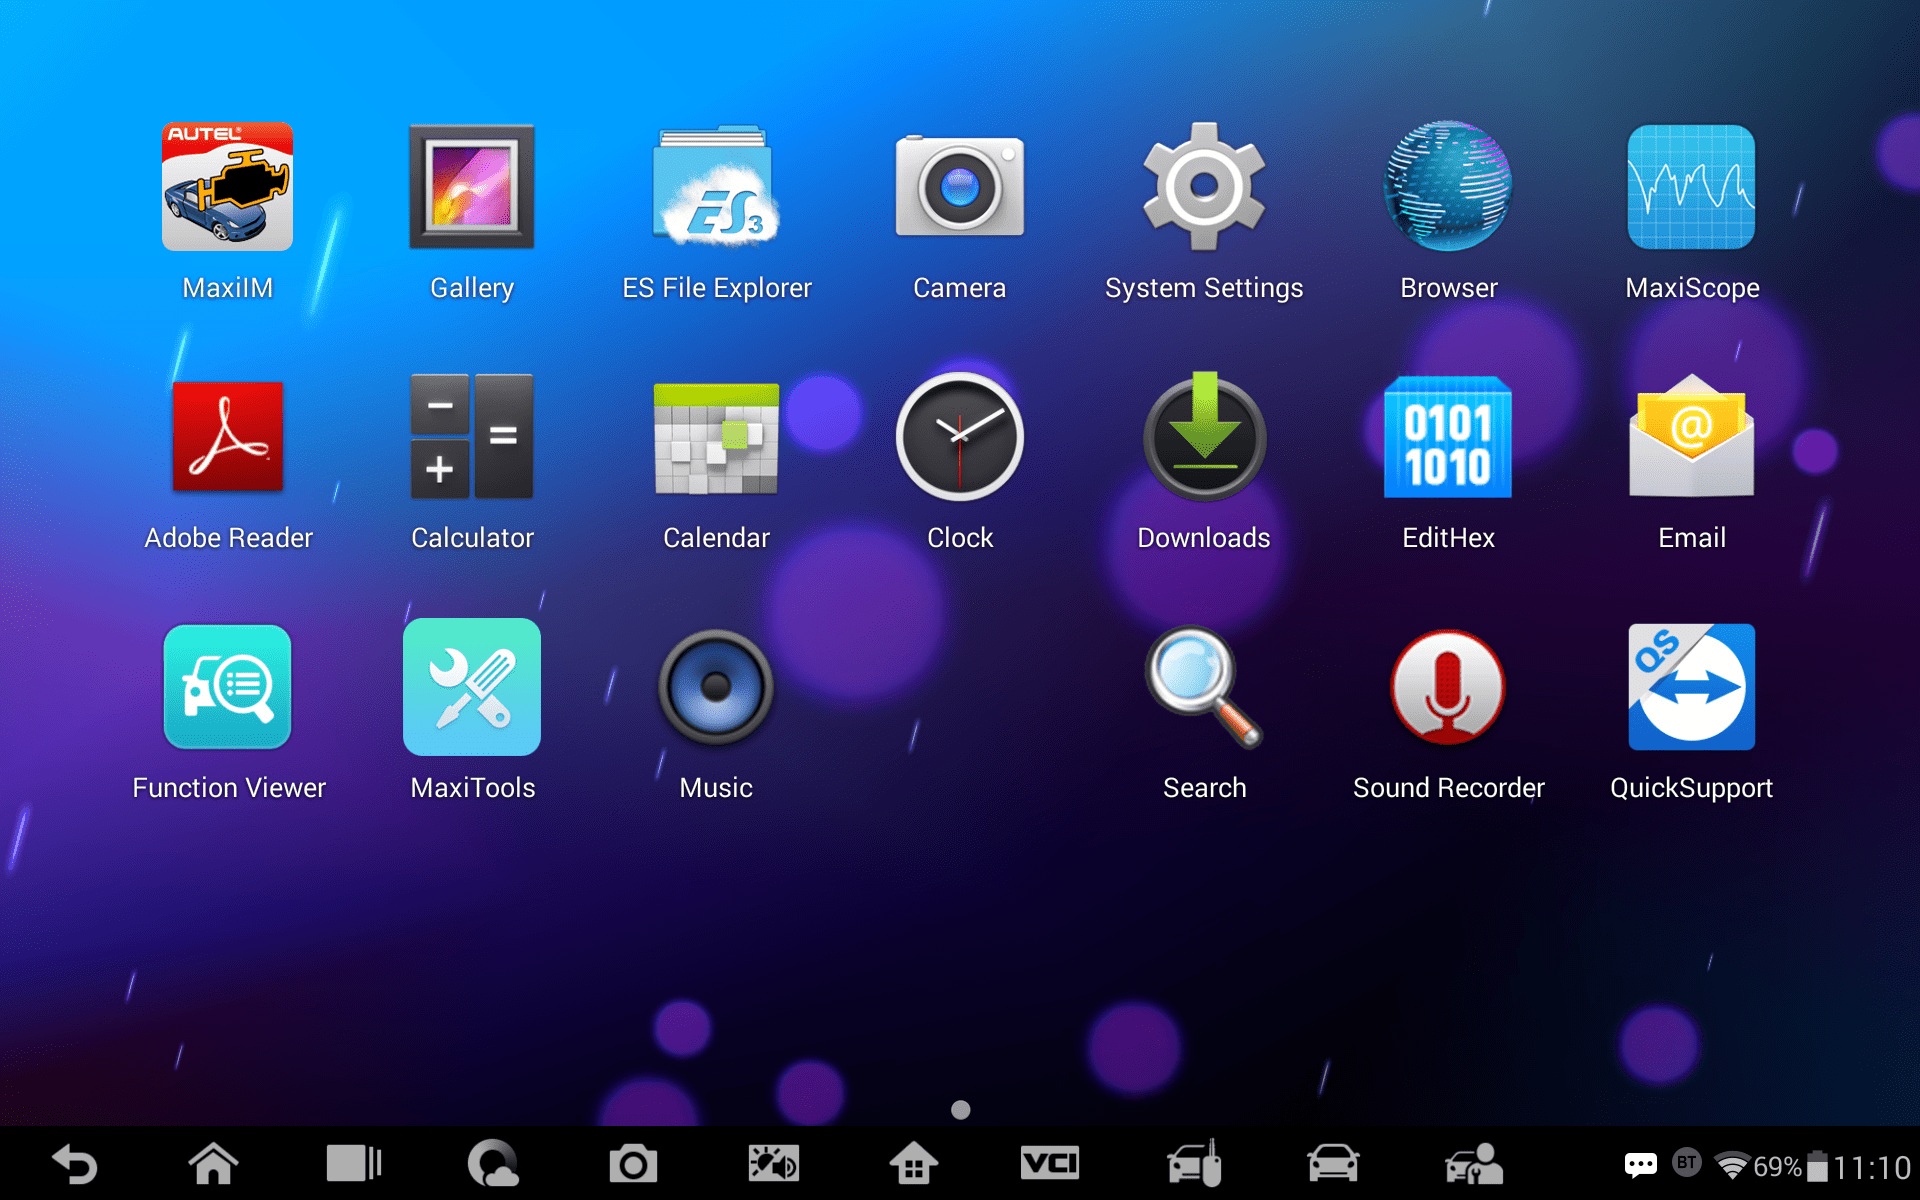Tap the MaxiIM home house icon
The image size is (1920, 1200).
point(913,1163)
